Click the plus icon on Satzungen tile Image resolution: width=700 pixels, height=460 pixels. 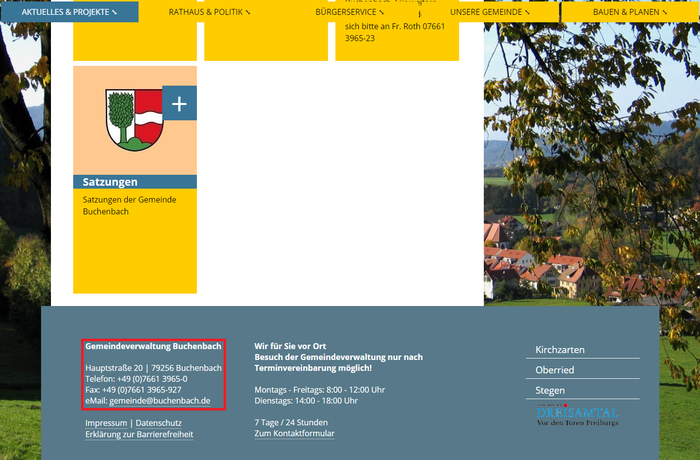[179, 103]
